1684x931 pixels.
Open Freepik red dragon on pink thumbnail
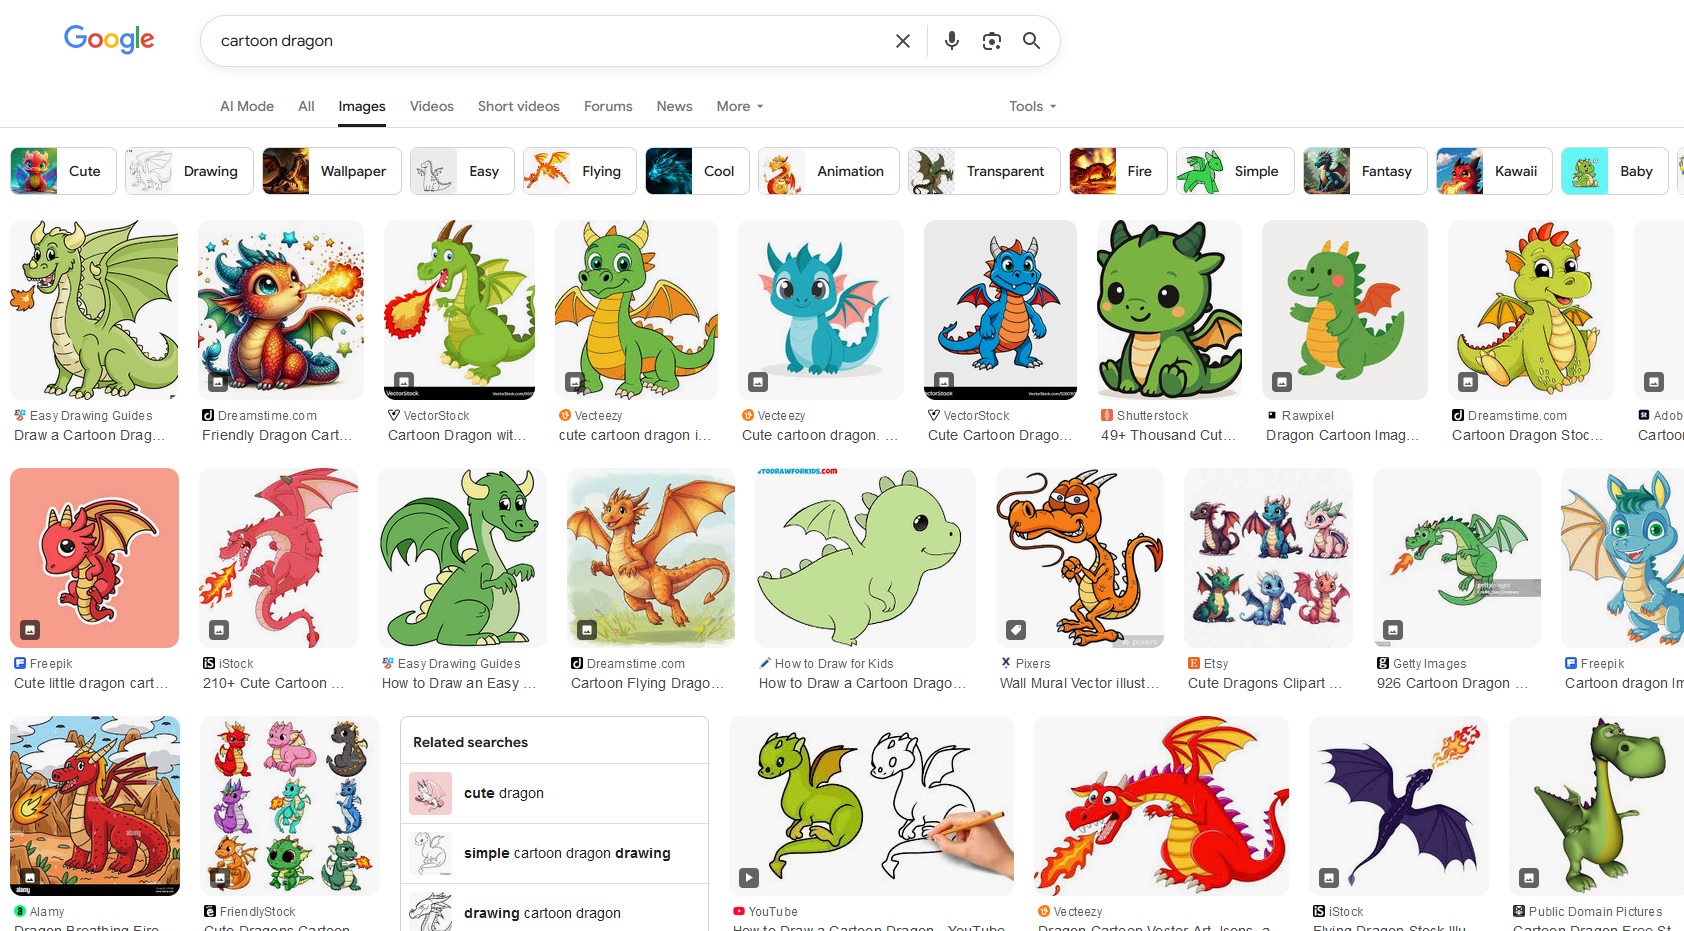pyautogui.click(x=94, y=558)
